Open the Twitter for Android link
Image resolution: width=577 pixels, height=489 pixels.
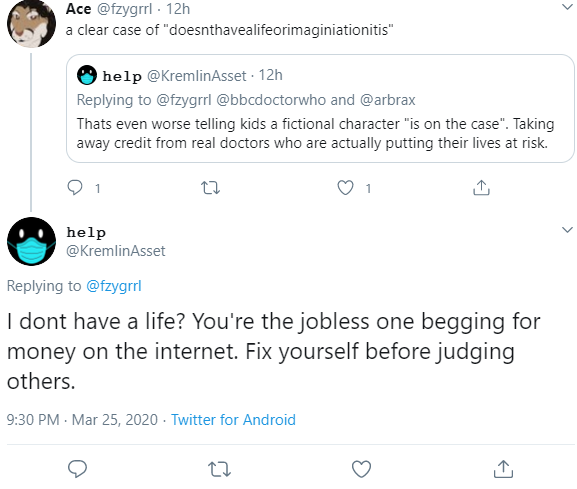point(233,419)
